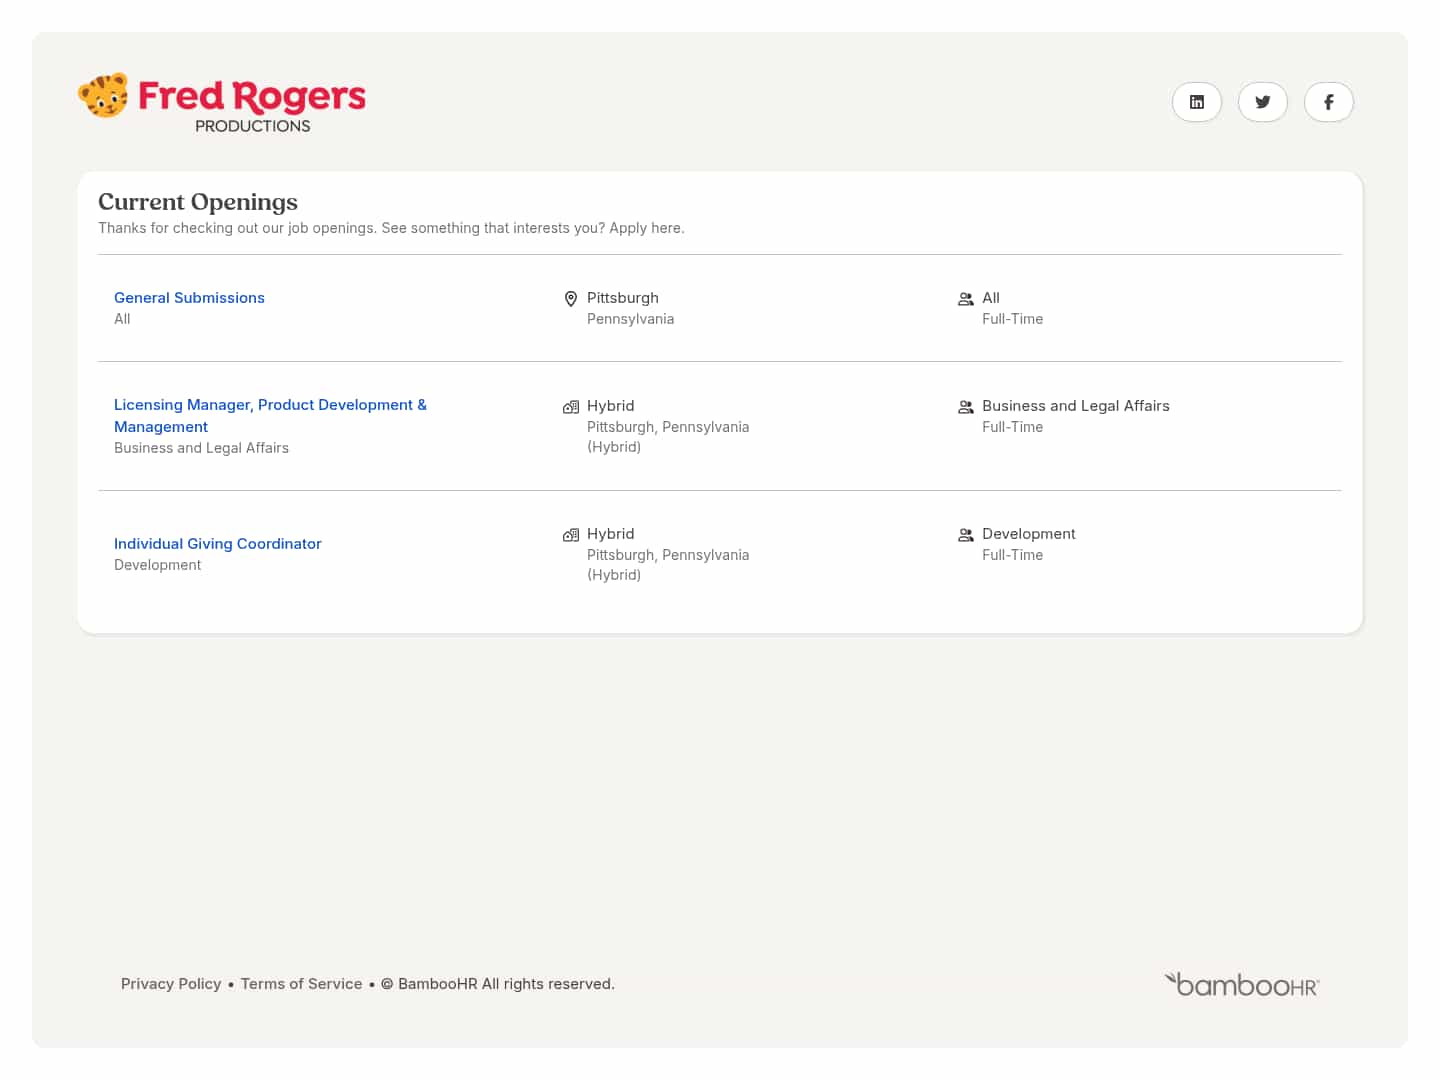Click the people icon beside Business and Legal Affairs
This screenshot has width=1440, height=1080.
click(966, 407)
